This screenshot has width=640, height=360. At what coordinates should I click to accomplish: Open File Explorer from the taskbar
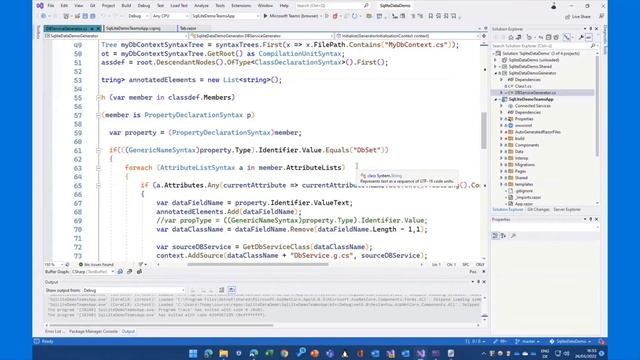click(x=224, y=353)
